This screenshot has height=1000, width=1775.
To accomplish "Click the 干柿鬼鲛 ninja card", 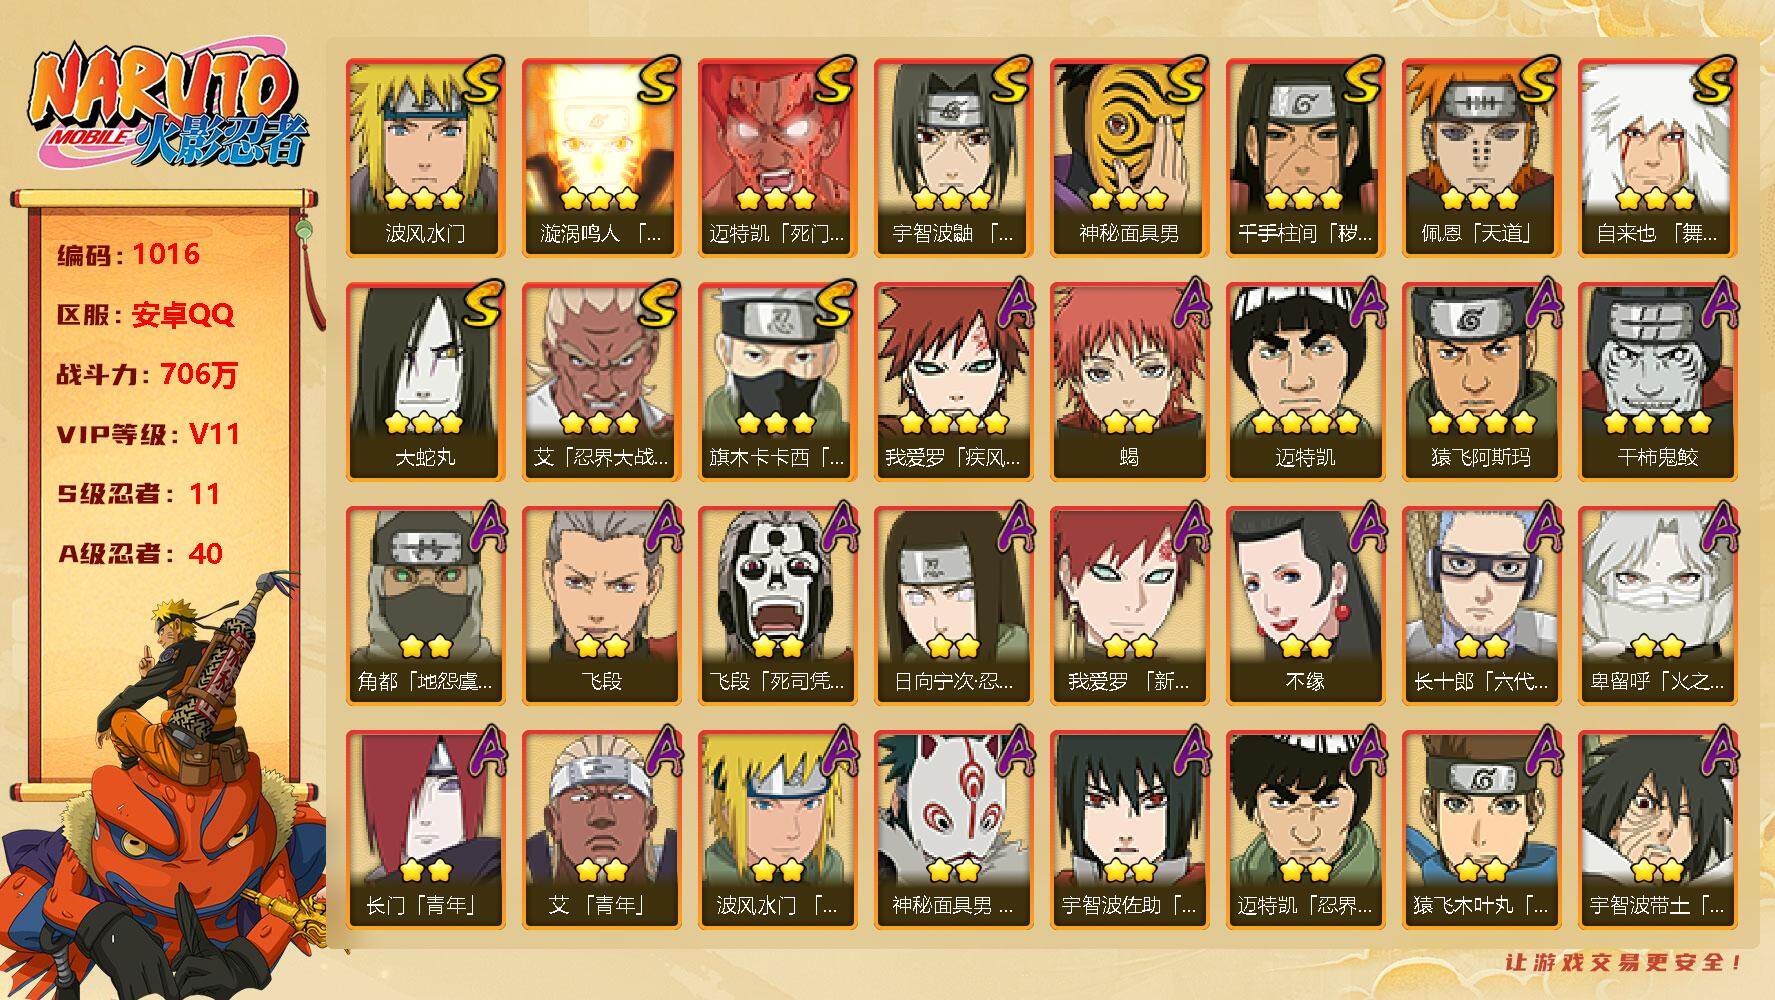I will pos(1657,382).
